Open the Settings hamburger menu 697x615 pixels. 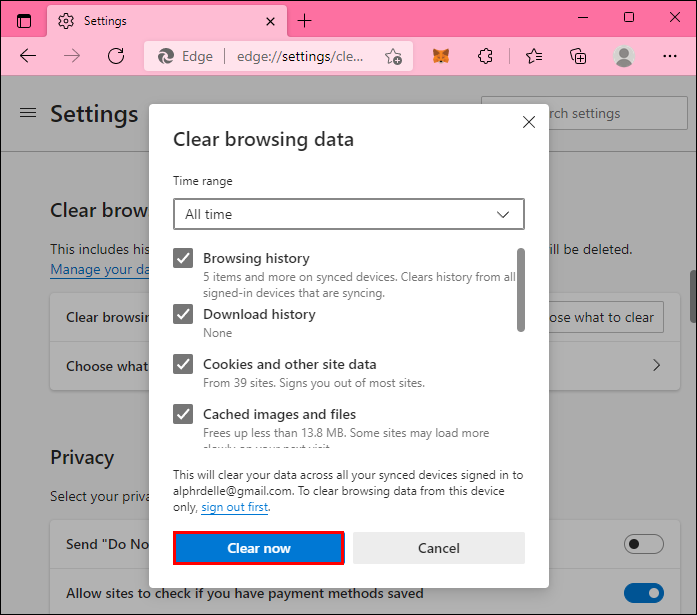point(28,113)
